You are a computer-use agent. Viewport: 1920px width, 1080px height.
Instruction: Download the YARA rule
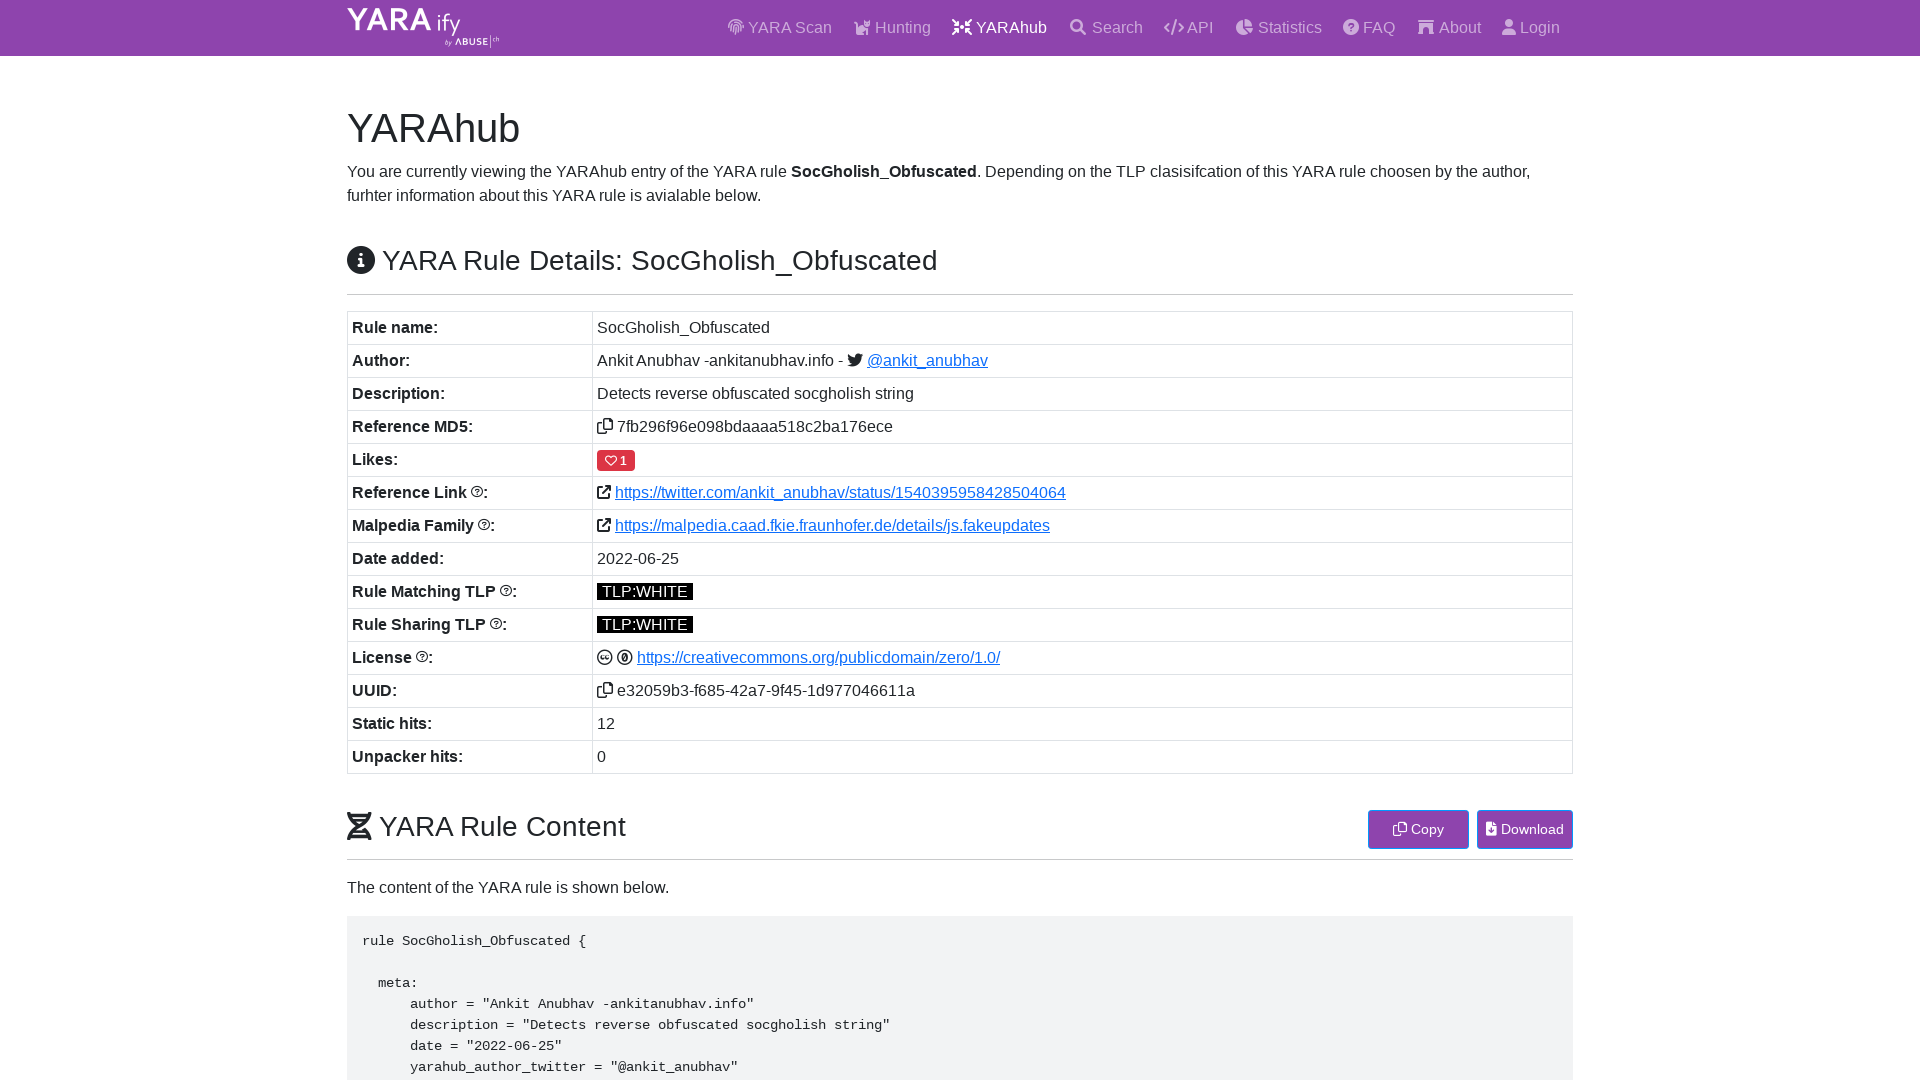(x=1524, y=829)
